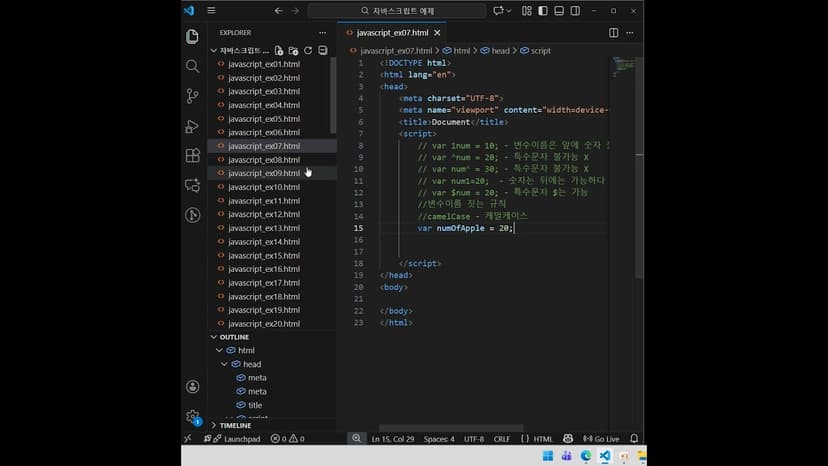Collapse the project folder section
The image size is (828, 466).
[214, 51]
